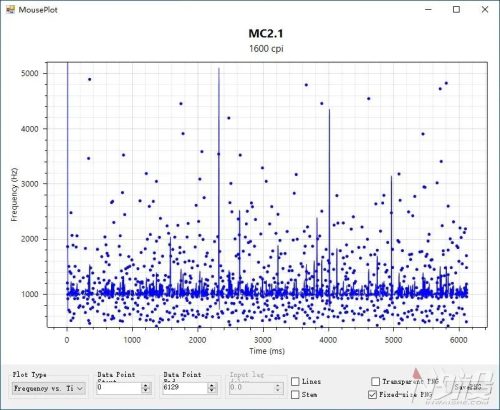Adjust Data Point End using spinner arrows
Image resolution: width=500 pixels, height=410 pixels.
click(x=212, y=388)
